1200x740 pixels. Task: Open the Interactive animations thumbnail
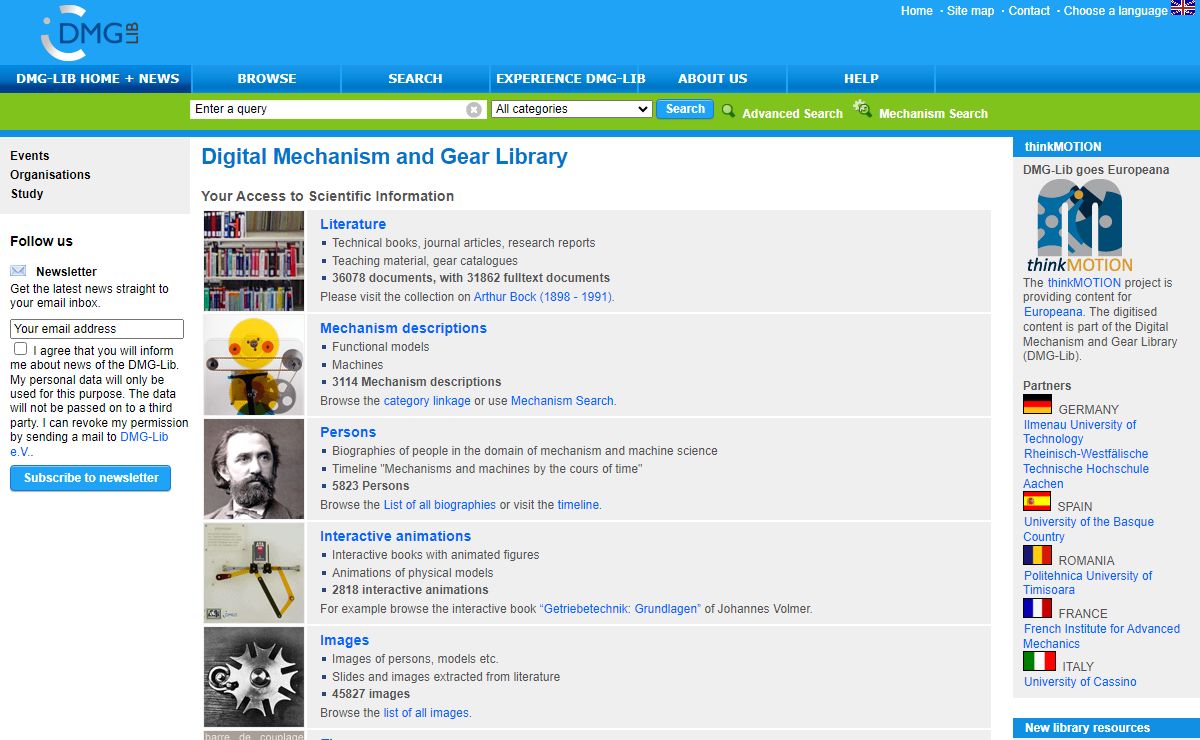pyautogui.click(x=254, y=573)
